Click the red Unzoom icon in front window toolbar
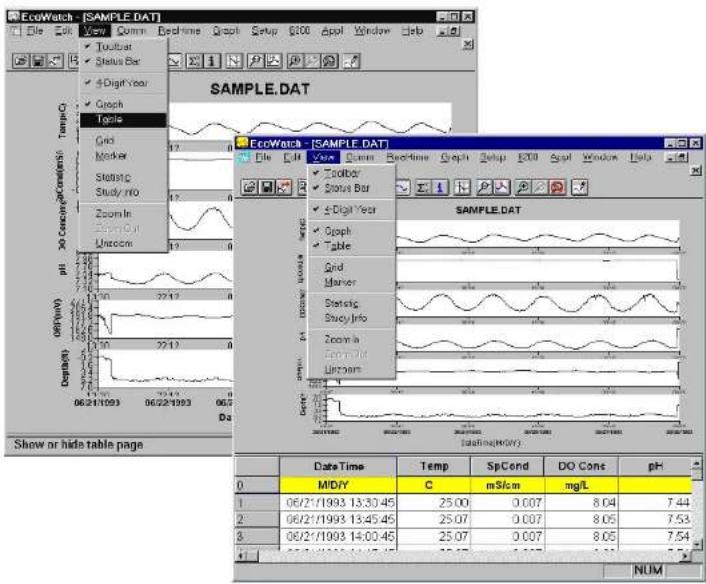 coord(557,187)
